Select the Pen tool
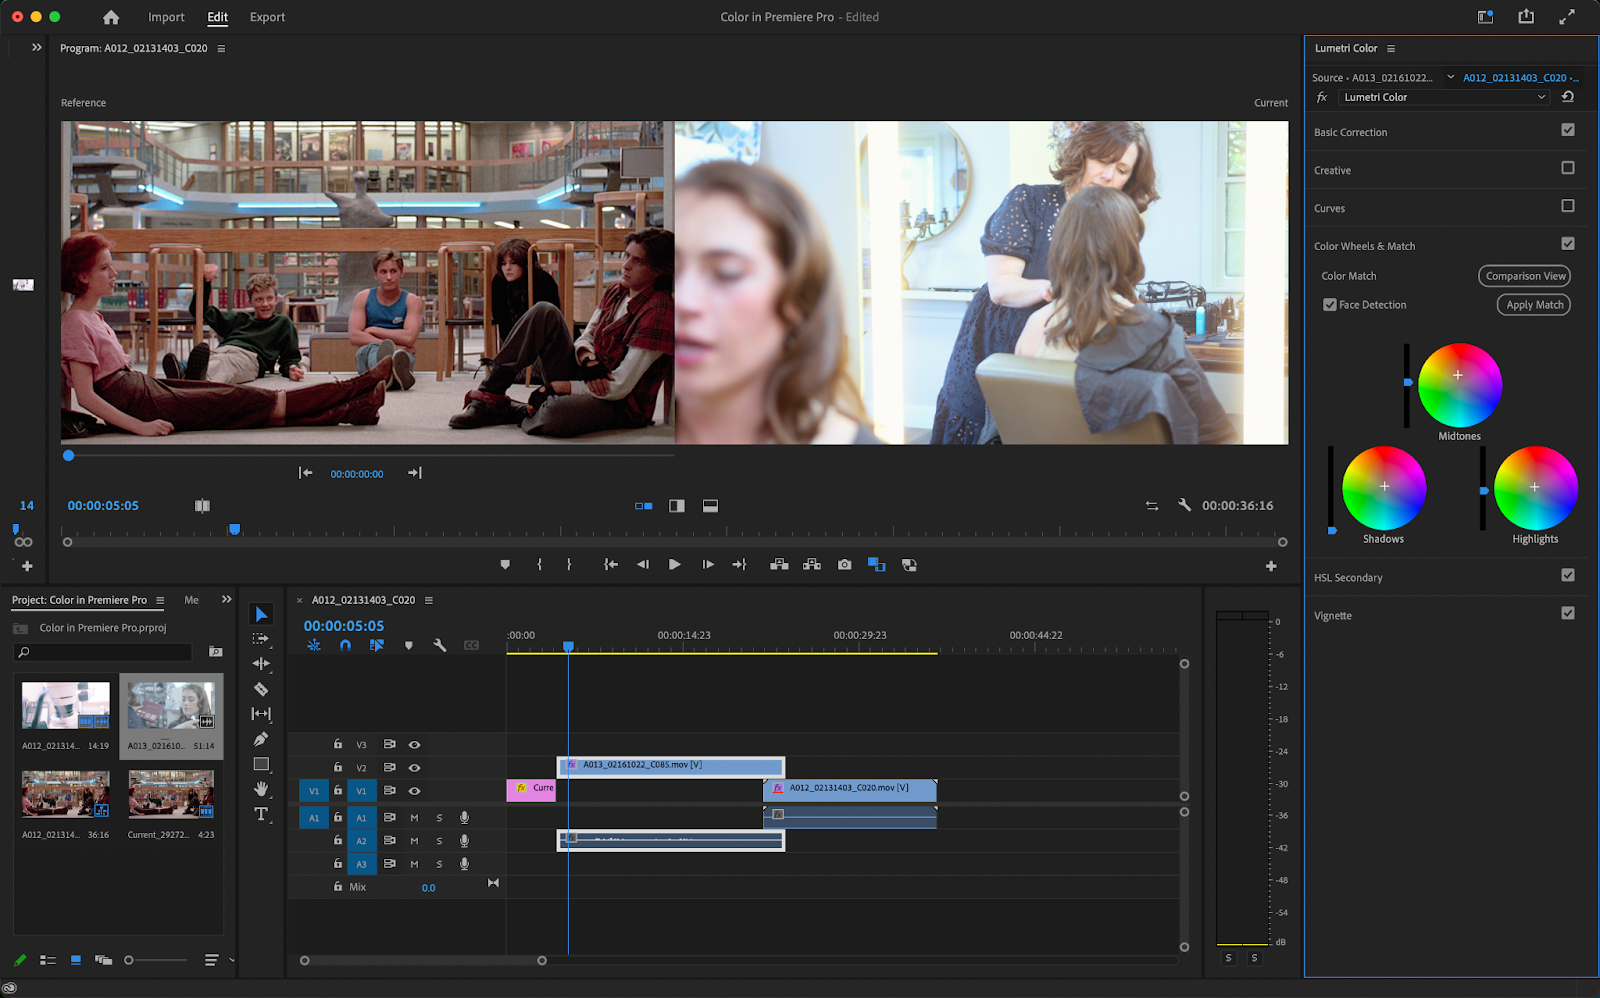The width and height of the screenshot is (1600, 998). pyautogui.click(x=261, y=739)
